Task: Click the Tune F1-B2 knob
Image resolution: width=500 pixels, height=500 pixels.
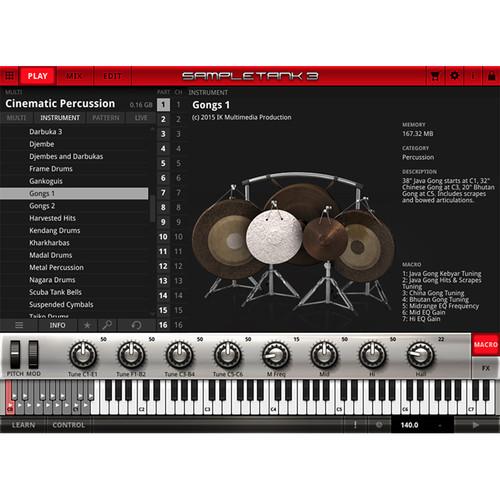Action: tap(131, 355)
